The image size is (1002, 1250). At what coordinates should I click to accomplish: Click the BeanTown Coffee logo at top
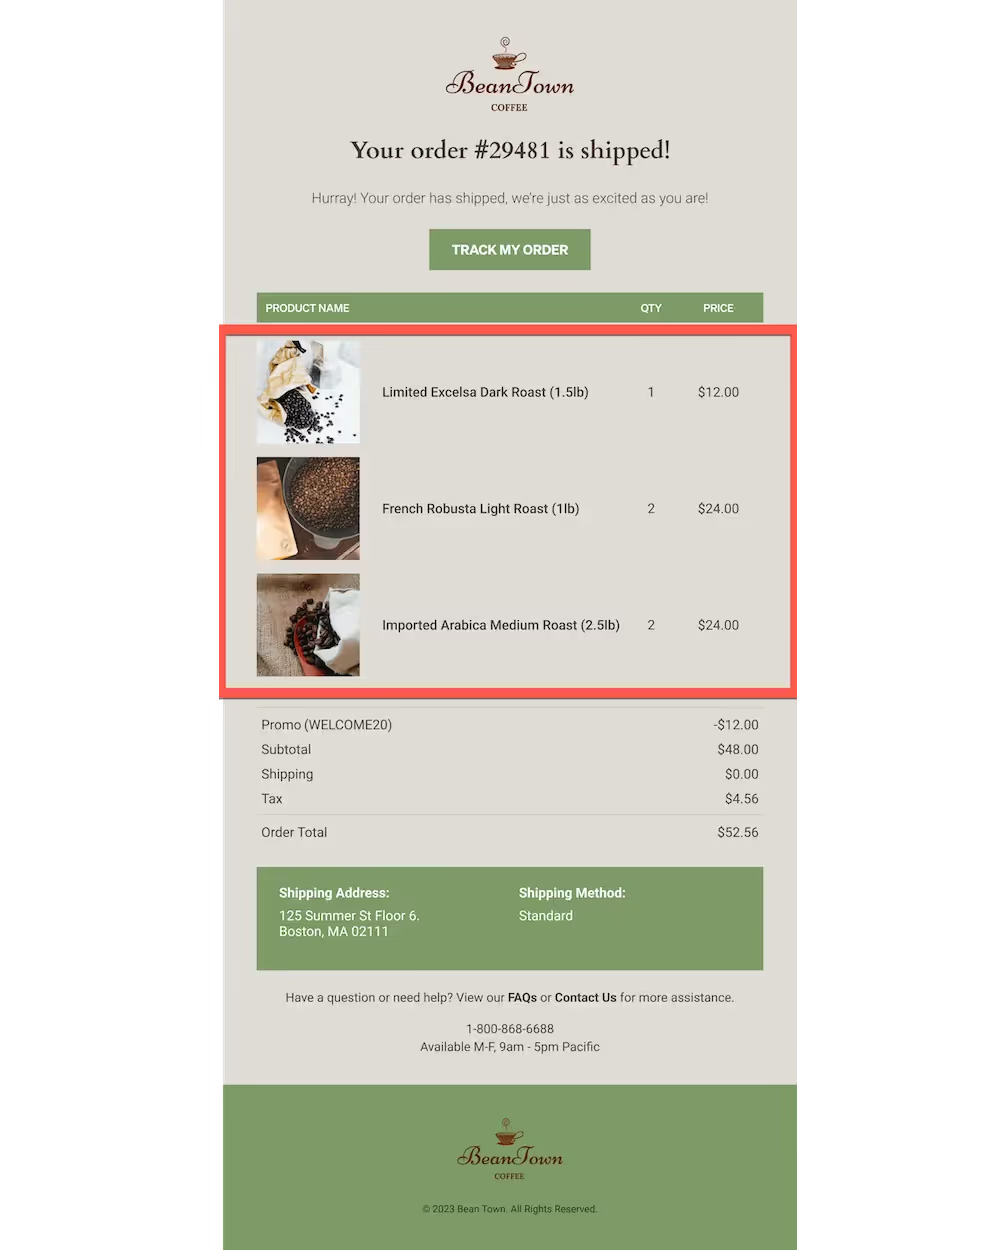pyautogui.click(x=510, y=75)
